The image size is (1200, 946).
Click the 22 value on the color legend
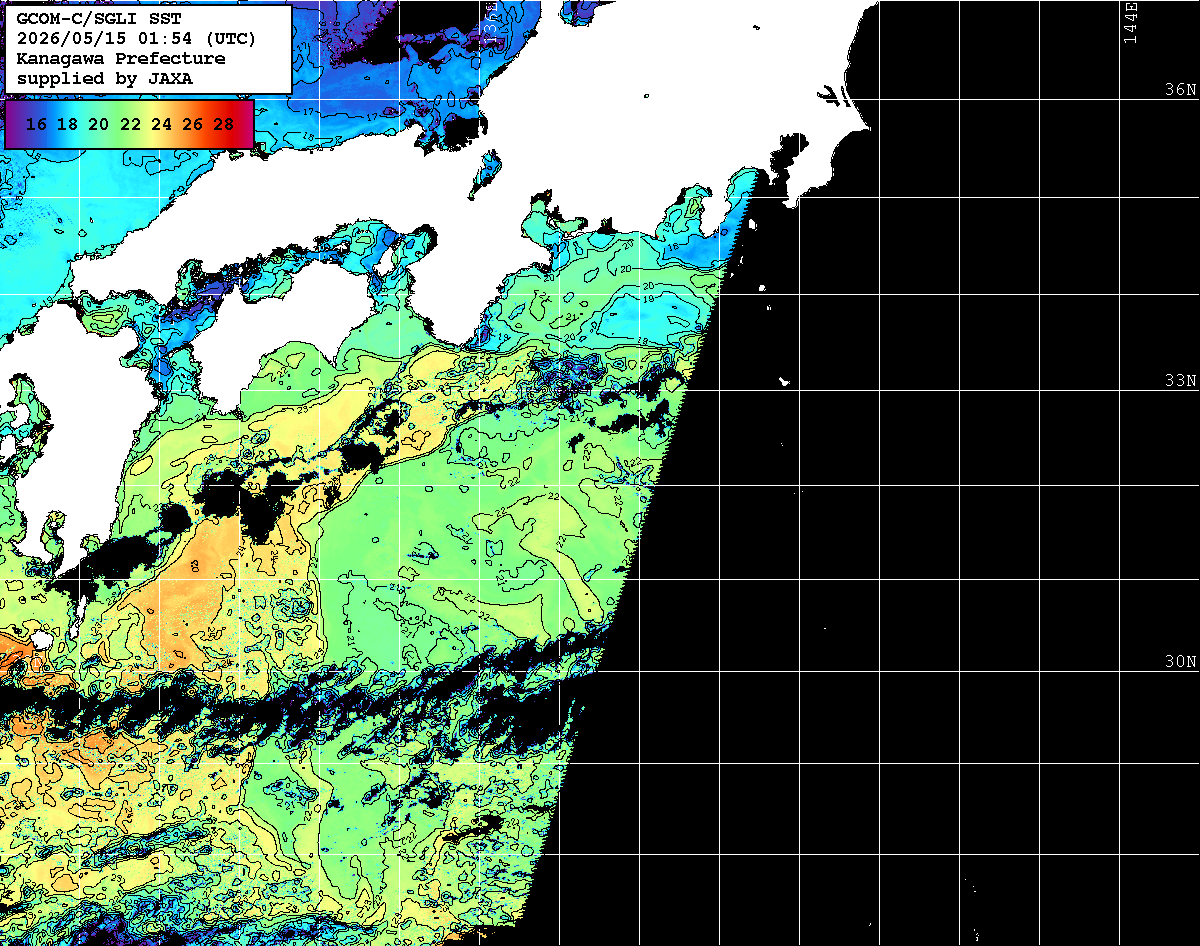click(130, 124)
